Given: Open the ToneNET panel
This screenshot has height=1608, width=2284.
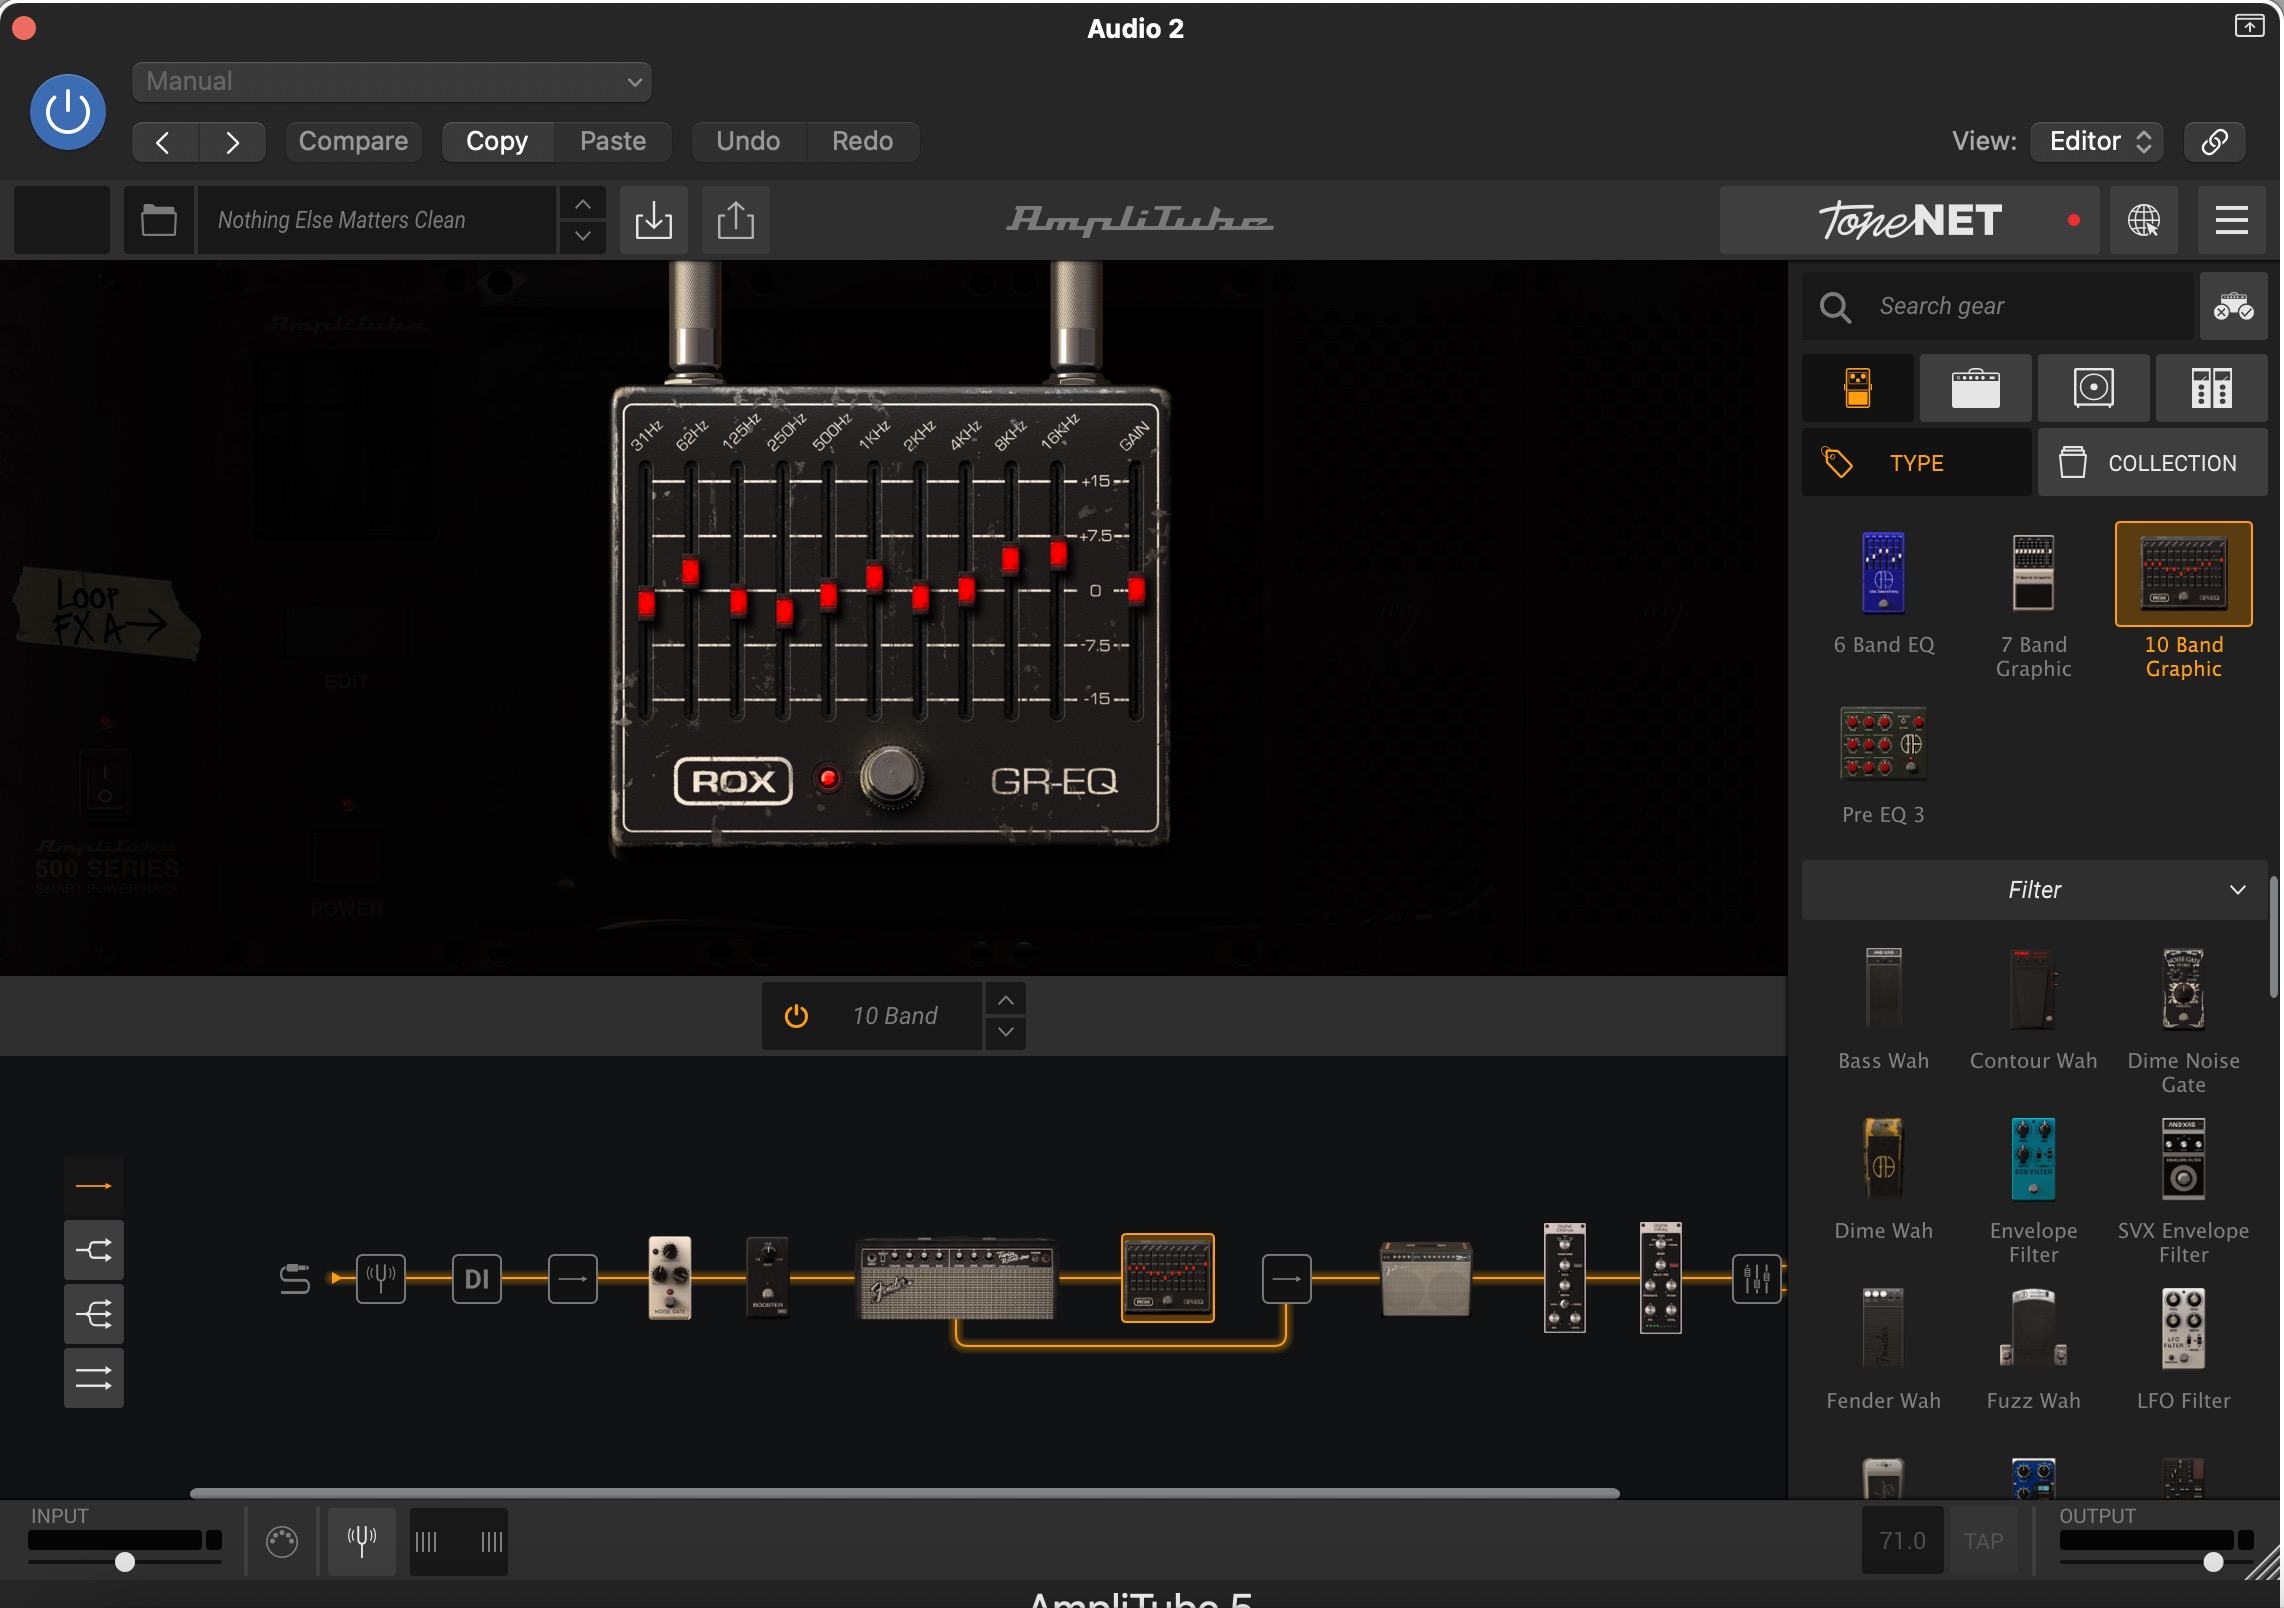Looking at the screenshot, I should 1910,220.
